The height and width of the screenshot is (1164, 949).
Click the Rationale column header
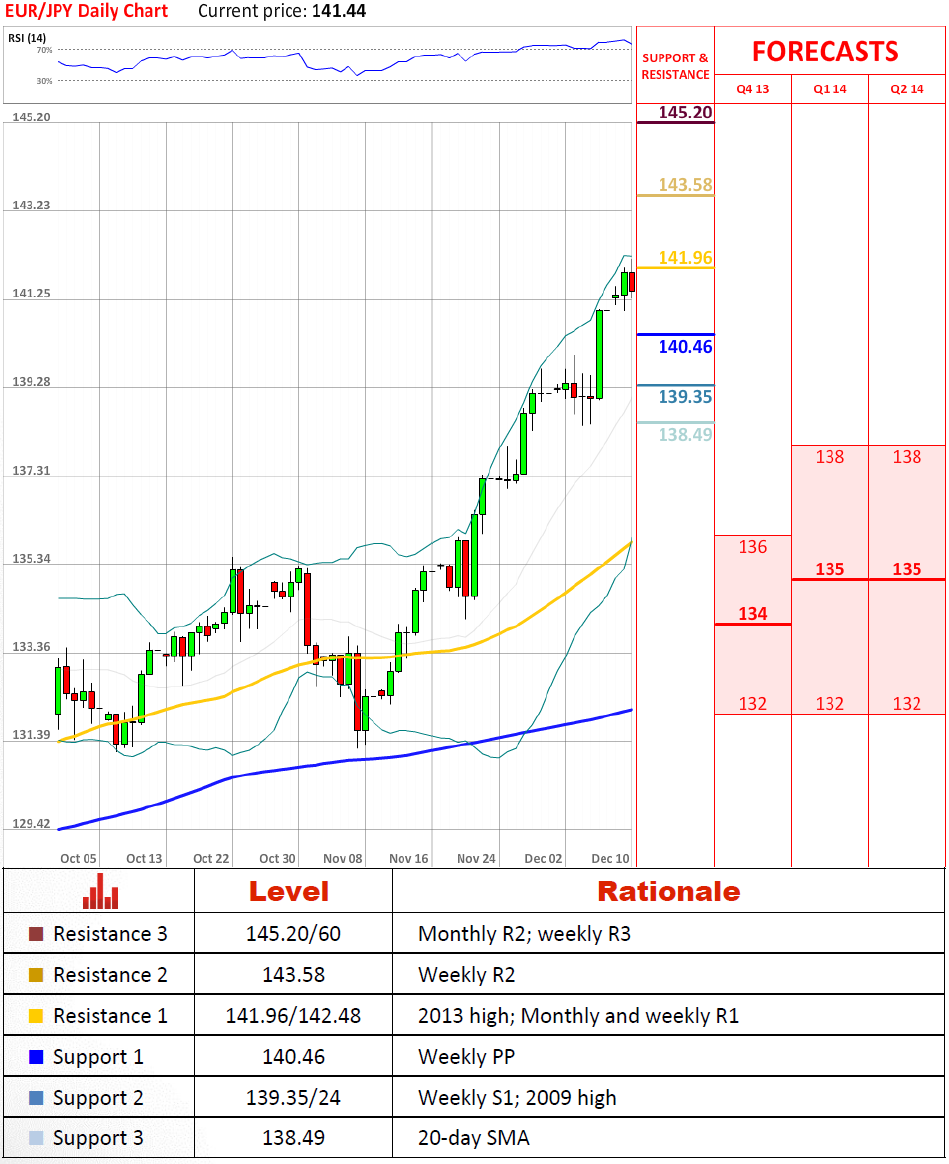pos(668,891)
